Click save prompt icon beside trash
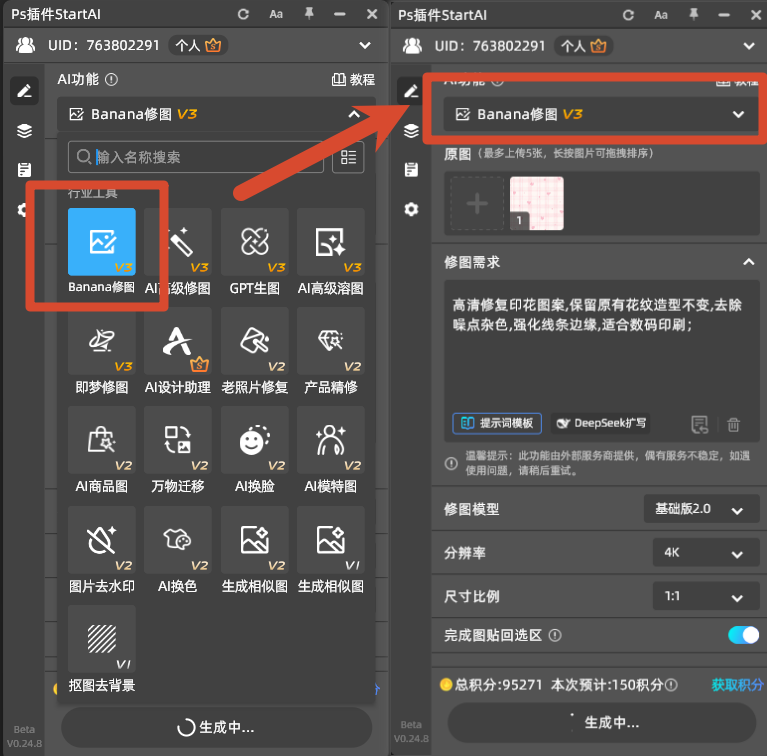This screenshot has height=756, width=767. tap(699, 424)
